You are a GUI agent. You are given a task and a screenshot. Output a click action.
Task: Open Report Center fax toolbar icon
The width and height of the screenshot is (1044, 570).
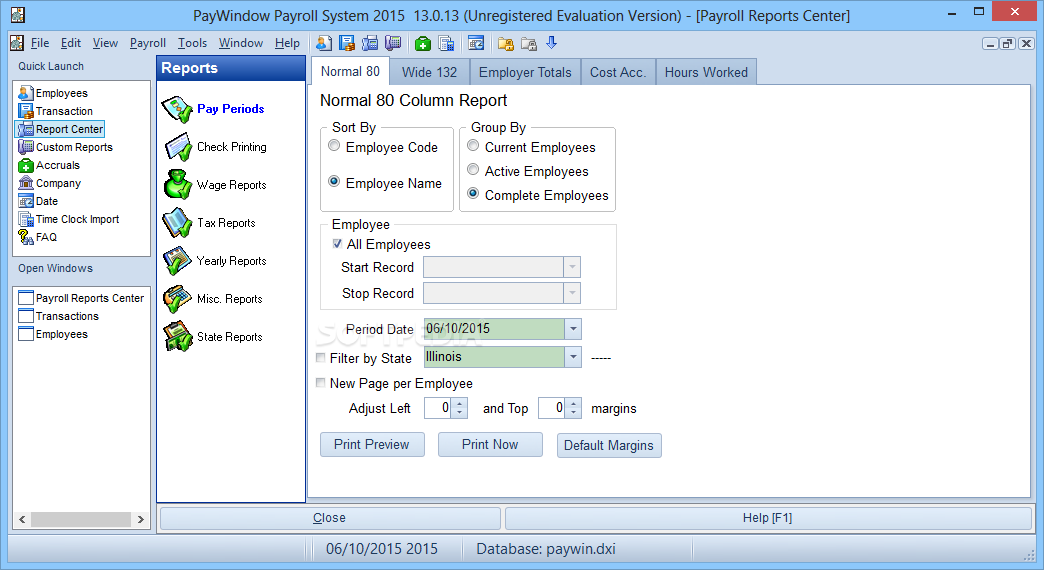(370, 43)
